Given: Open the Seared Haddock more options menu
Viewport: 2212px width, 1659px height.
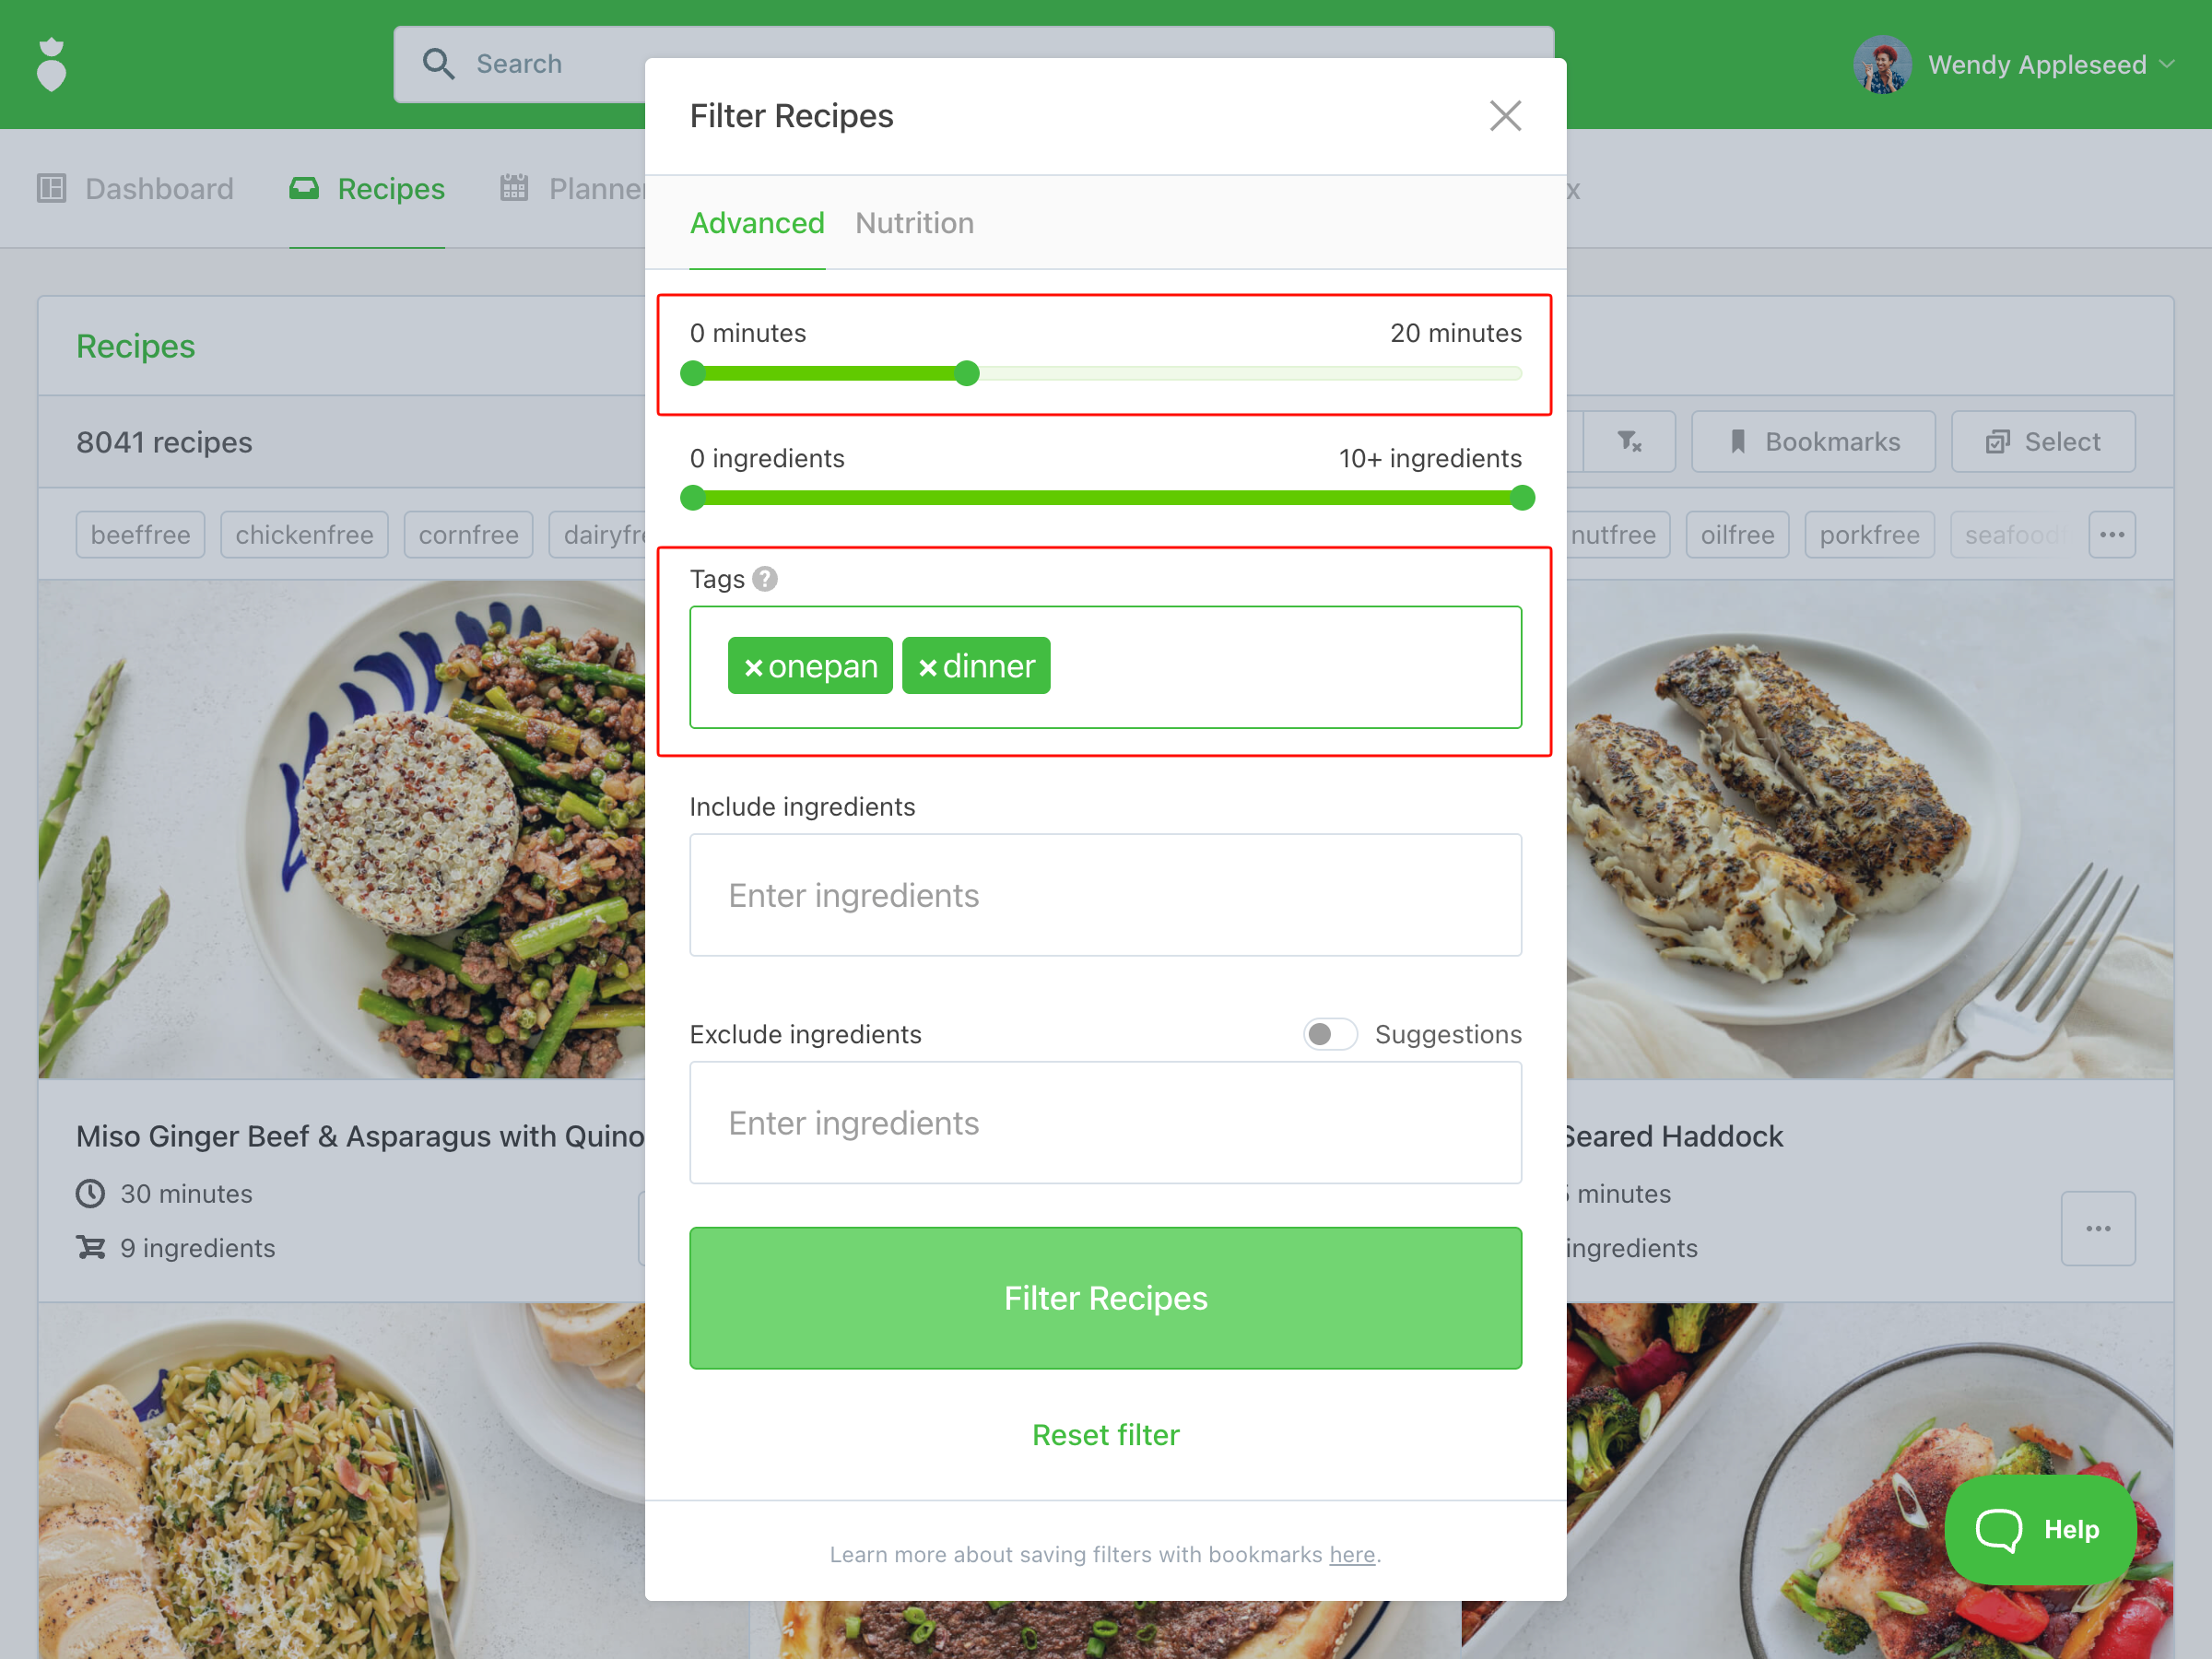Looking at the screenshot, I should [2098, 1228].
